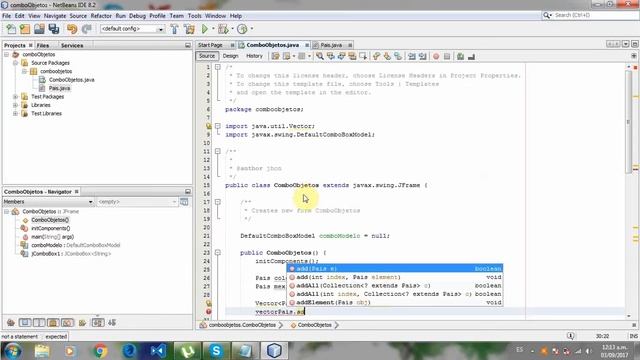Toggle Rectangular Selection in editor toolbar

(x=362, y=56)
